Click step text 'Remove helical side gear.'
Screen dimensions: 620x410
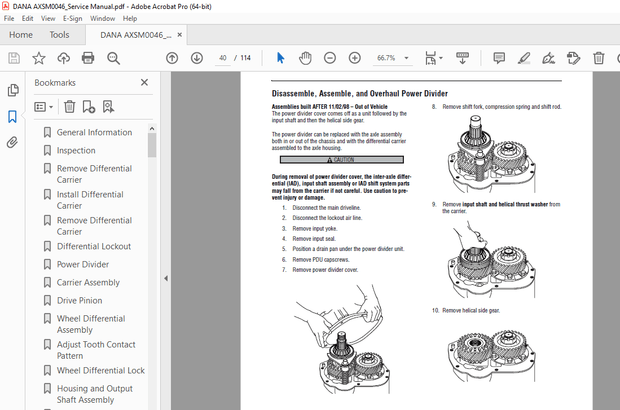pyautogui.click(x=471, y=310)
